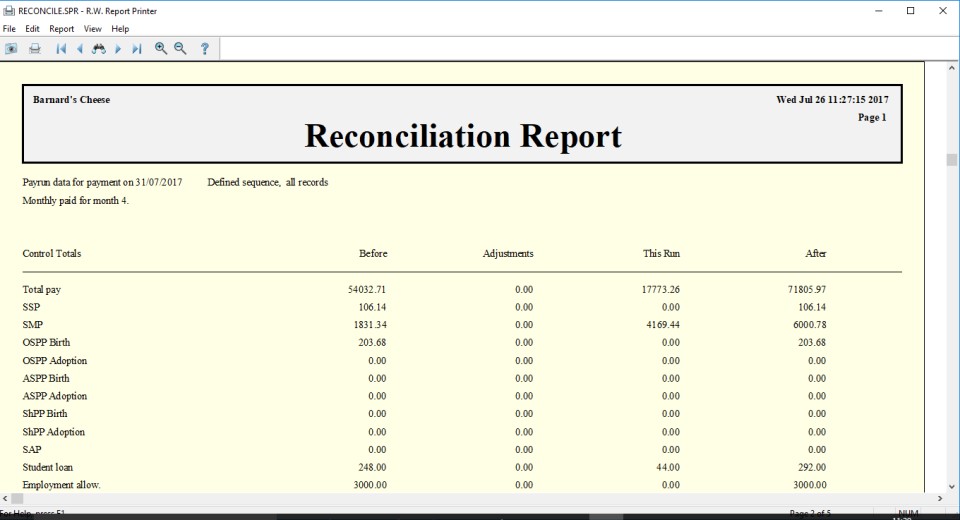Advance to next report page
Viewport: 960px width, 520px height.
point(118,48)
